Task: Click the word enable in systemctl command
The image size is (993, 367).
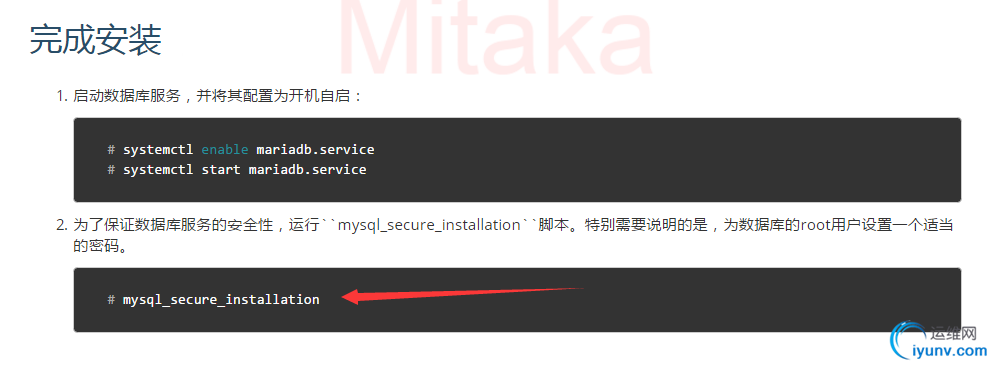Action: click(225, 150)
